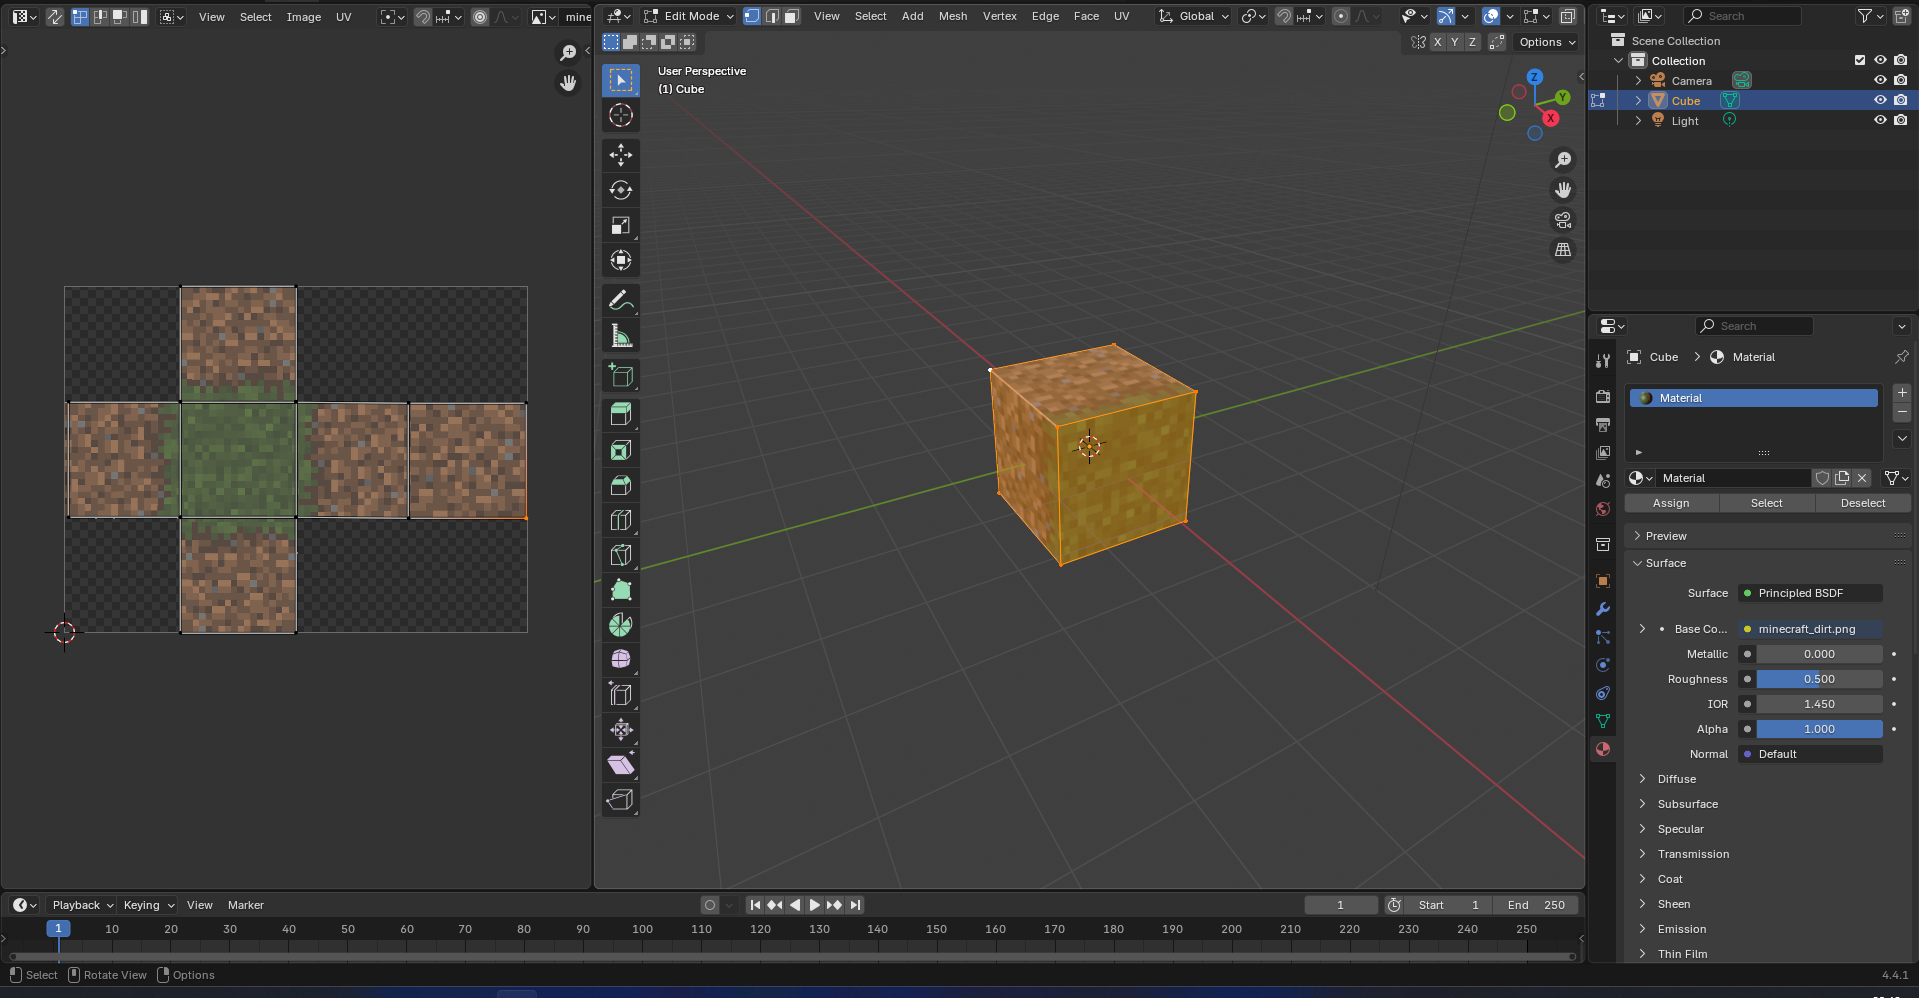
Task: Select the Shear tool
Action: click(621, 764)
